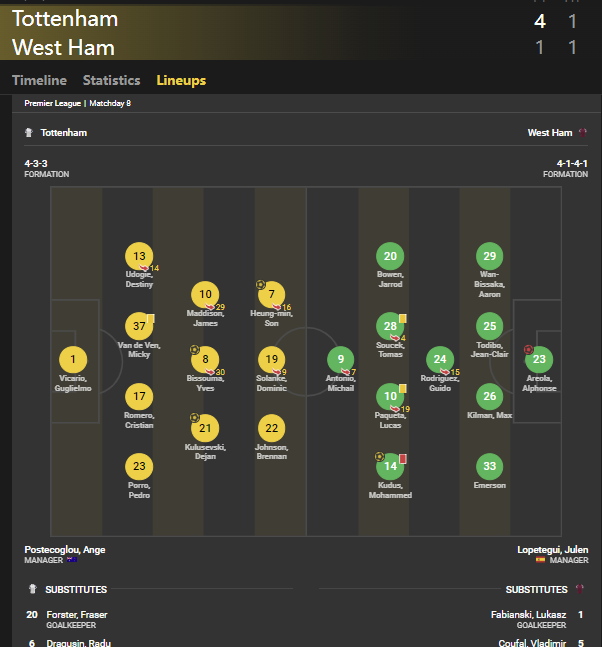Open manager Lopetegui, Julen profile
This screenshot has width=602, height=647.
550,549
